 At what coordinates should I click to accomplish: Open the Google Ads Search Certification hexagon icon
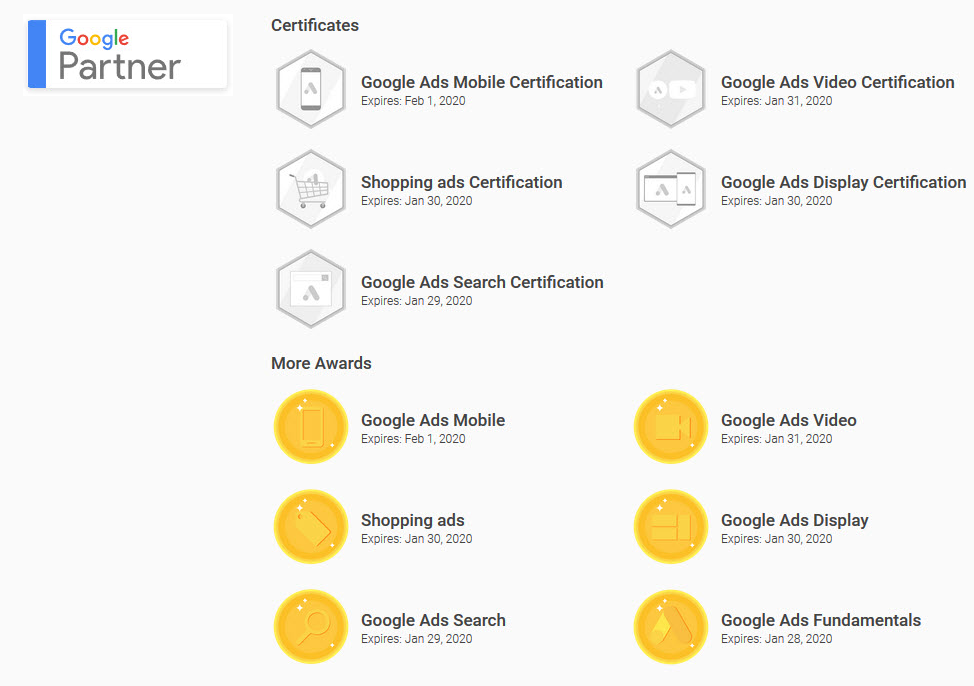[311, 289]
